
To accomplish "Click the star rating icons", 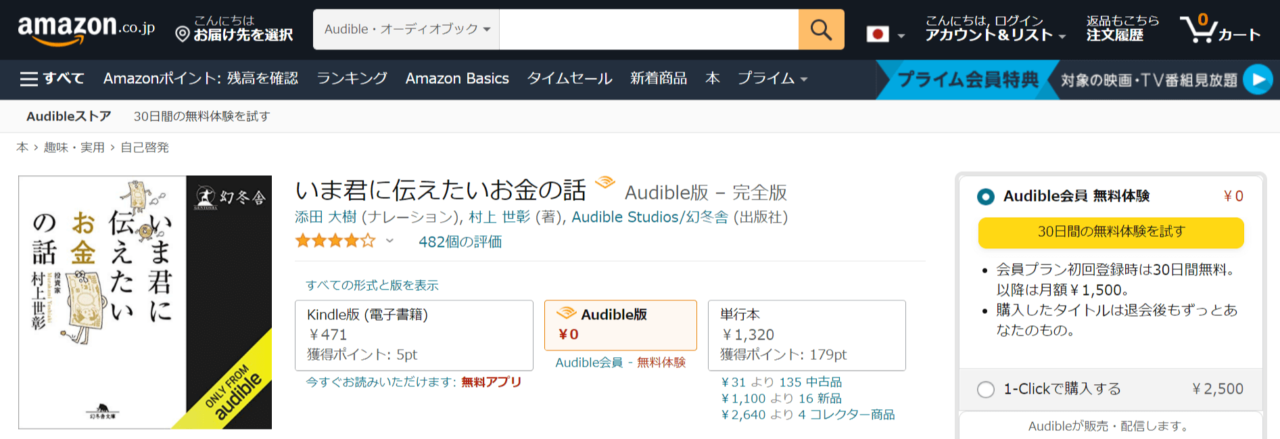I will (335, 241).
